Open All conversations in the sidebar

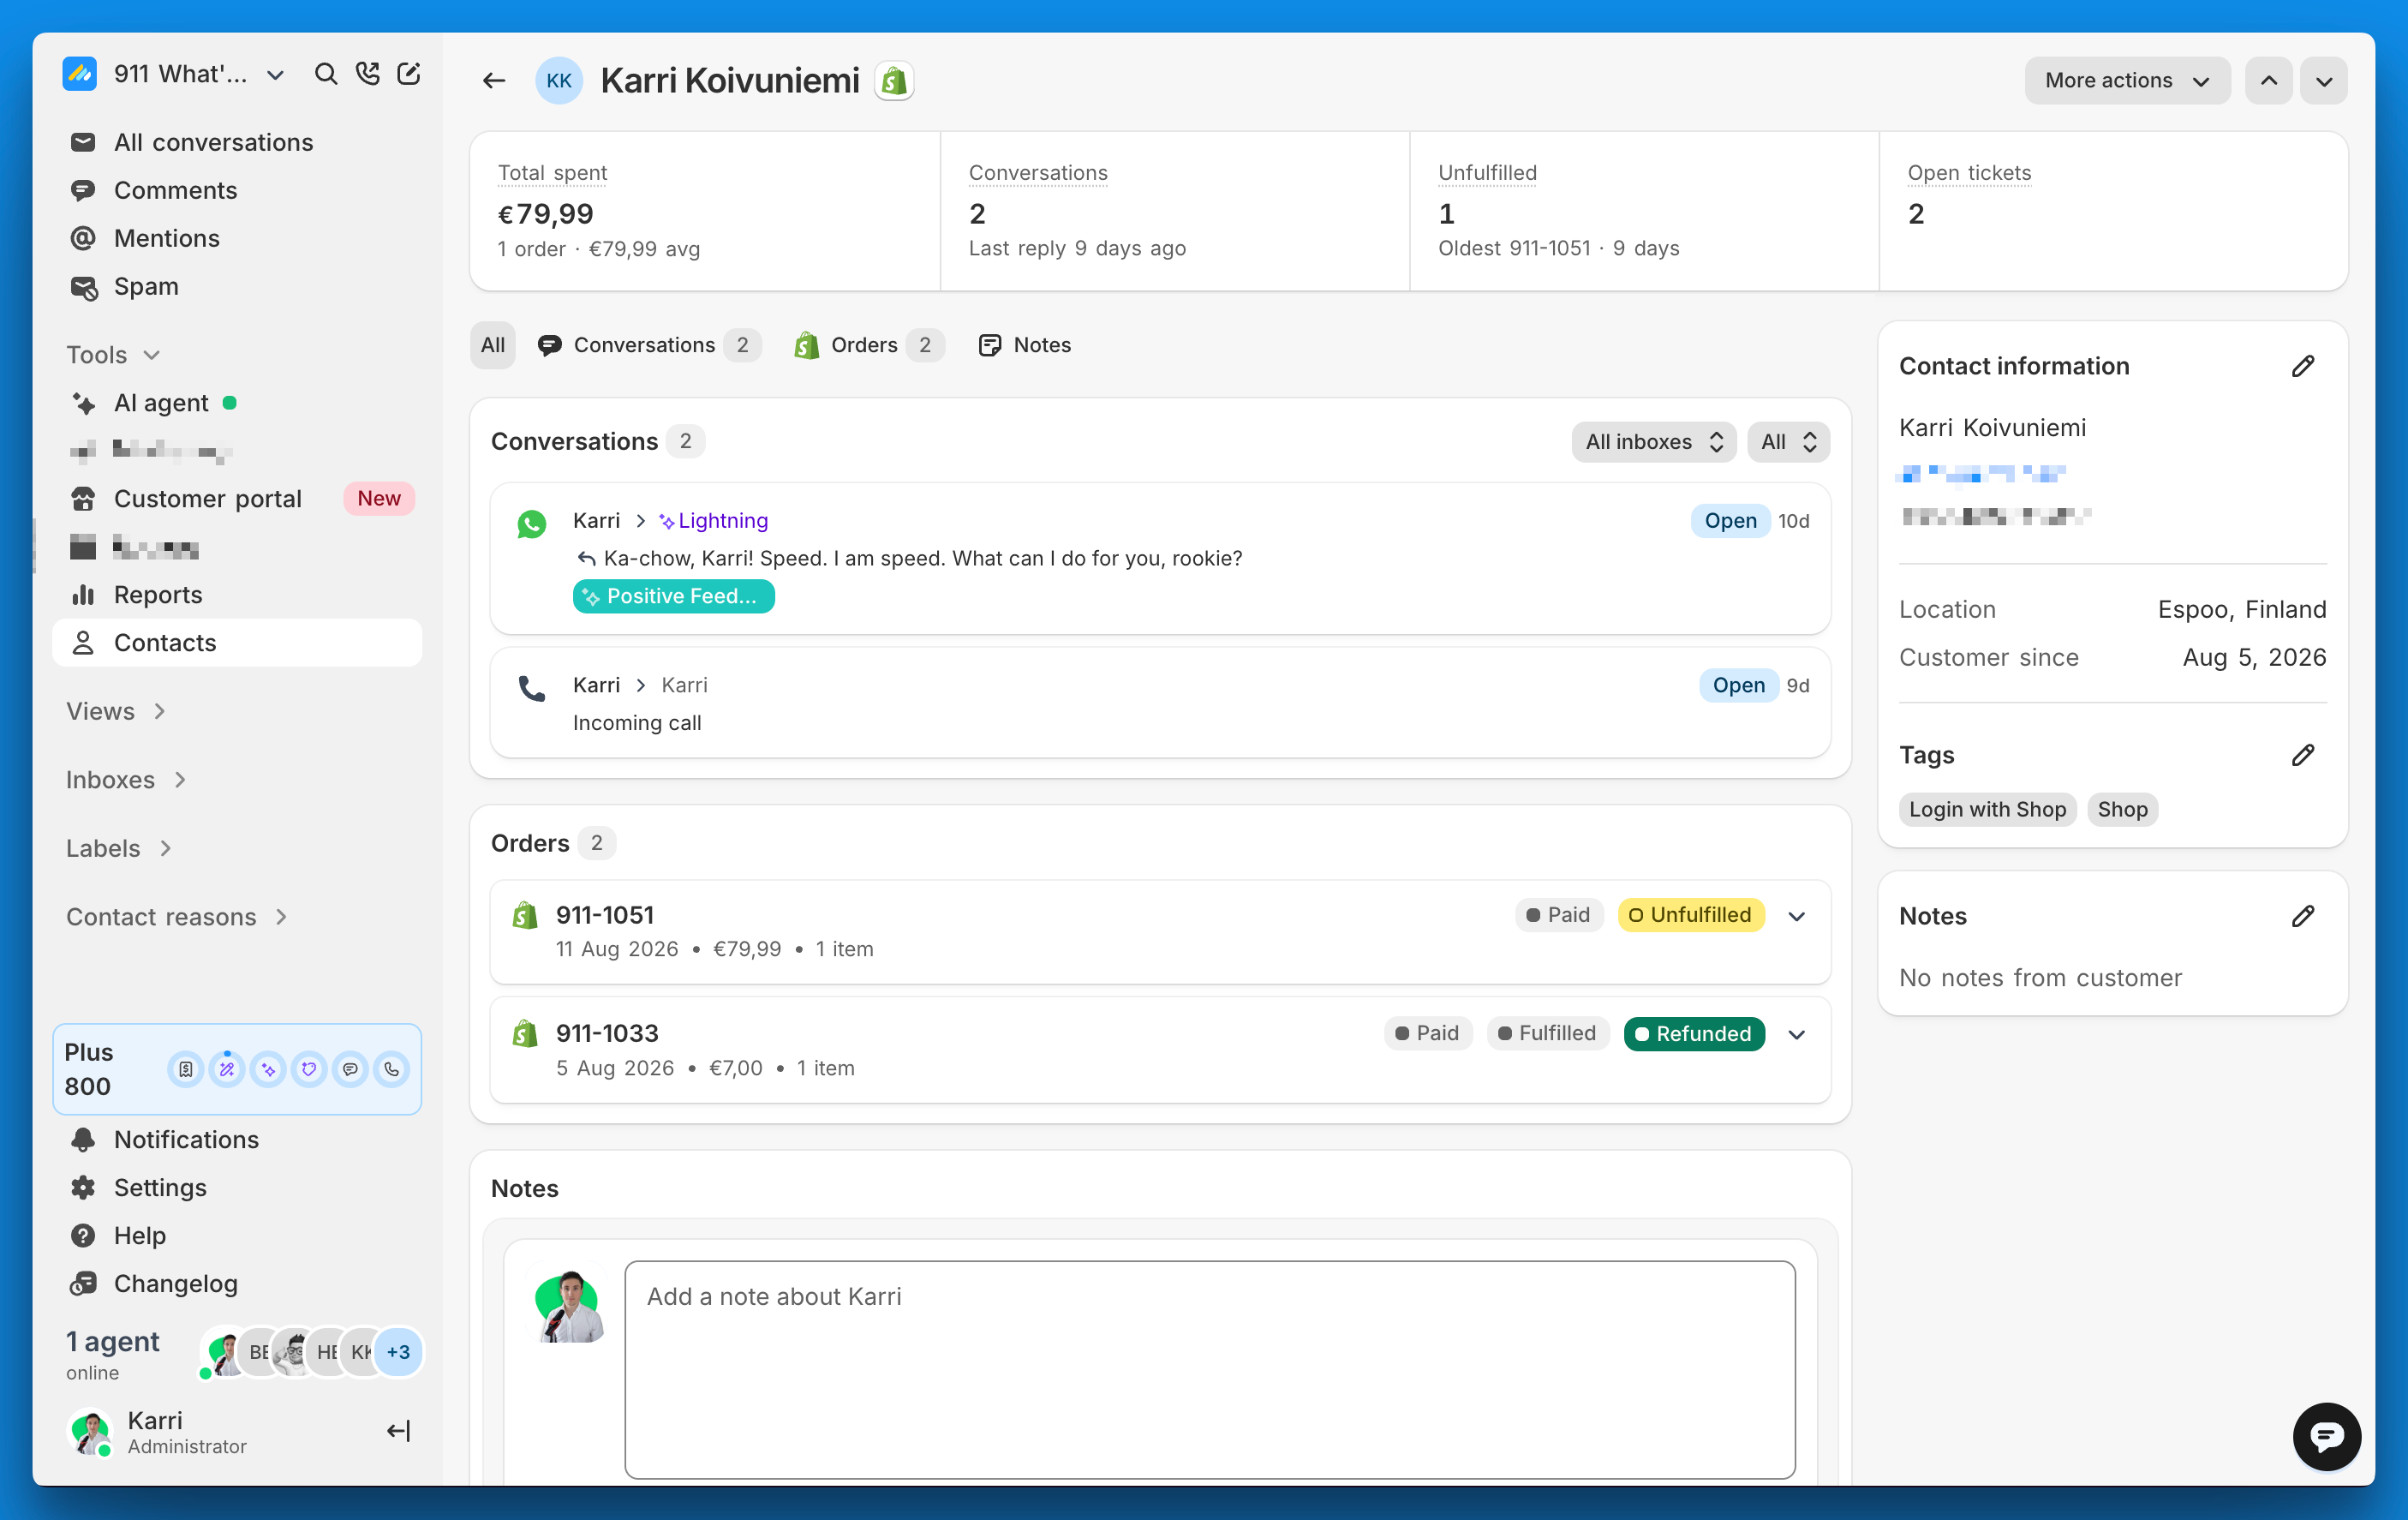[237, 142]
